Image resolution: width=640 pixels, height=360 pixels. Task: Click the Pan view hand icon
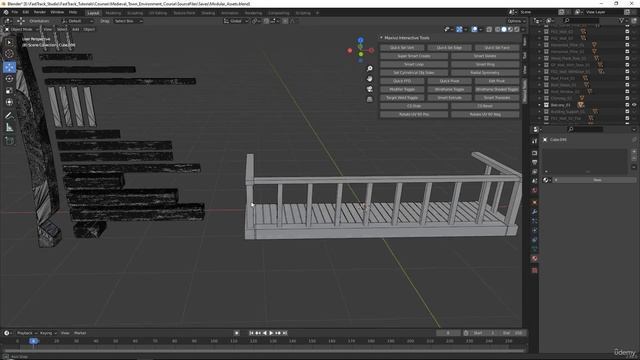pyautogui.click(x=369, y=79)
